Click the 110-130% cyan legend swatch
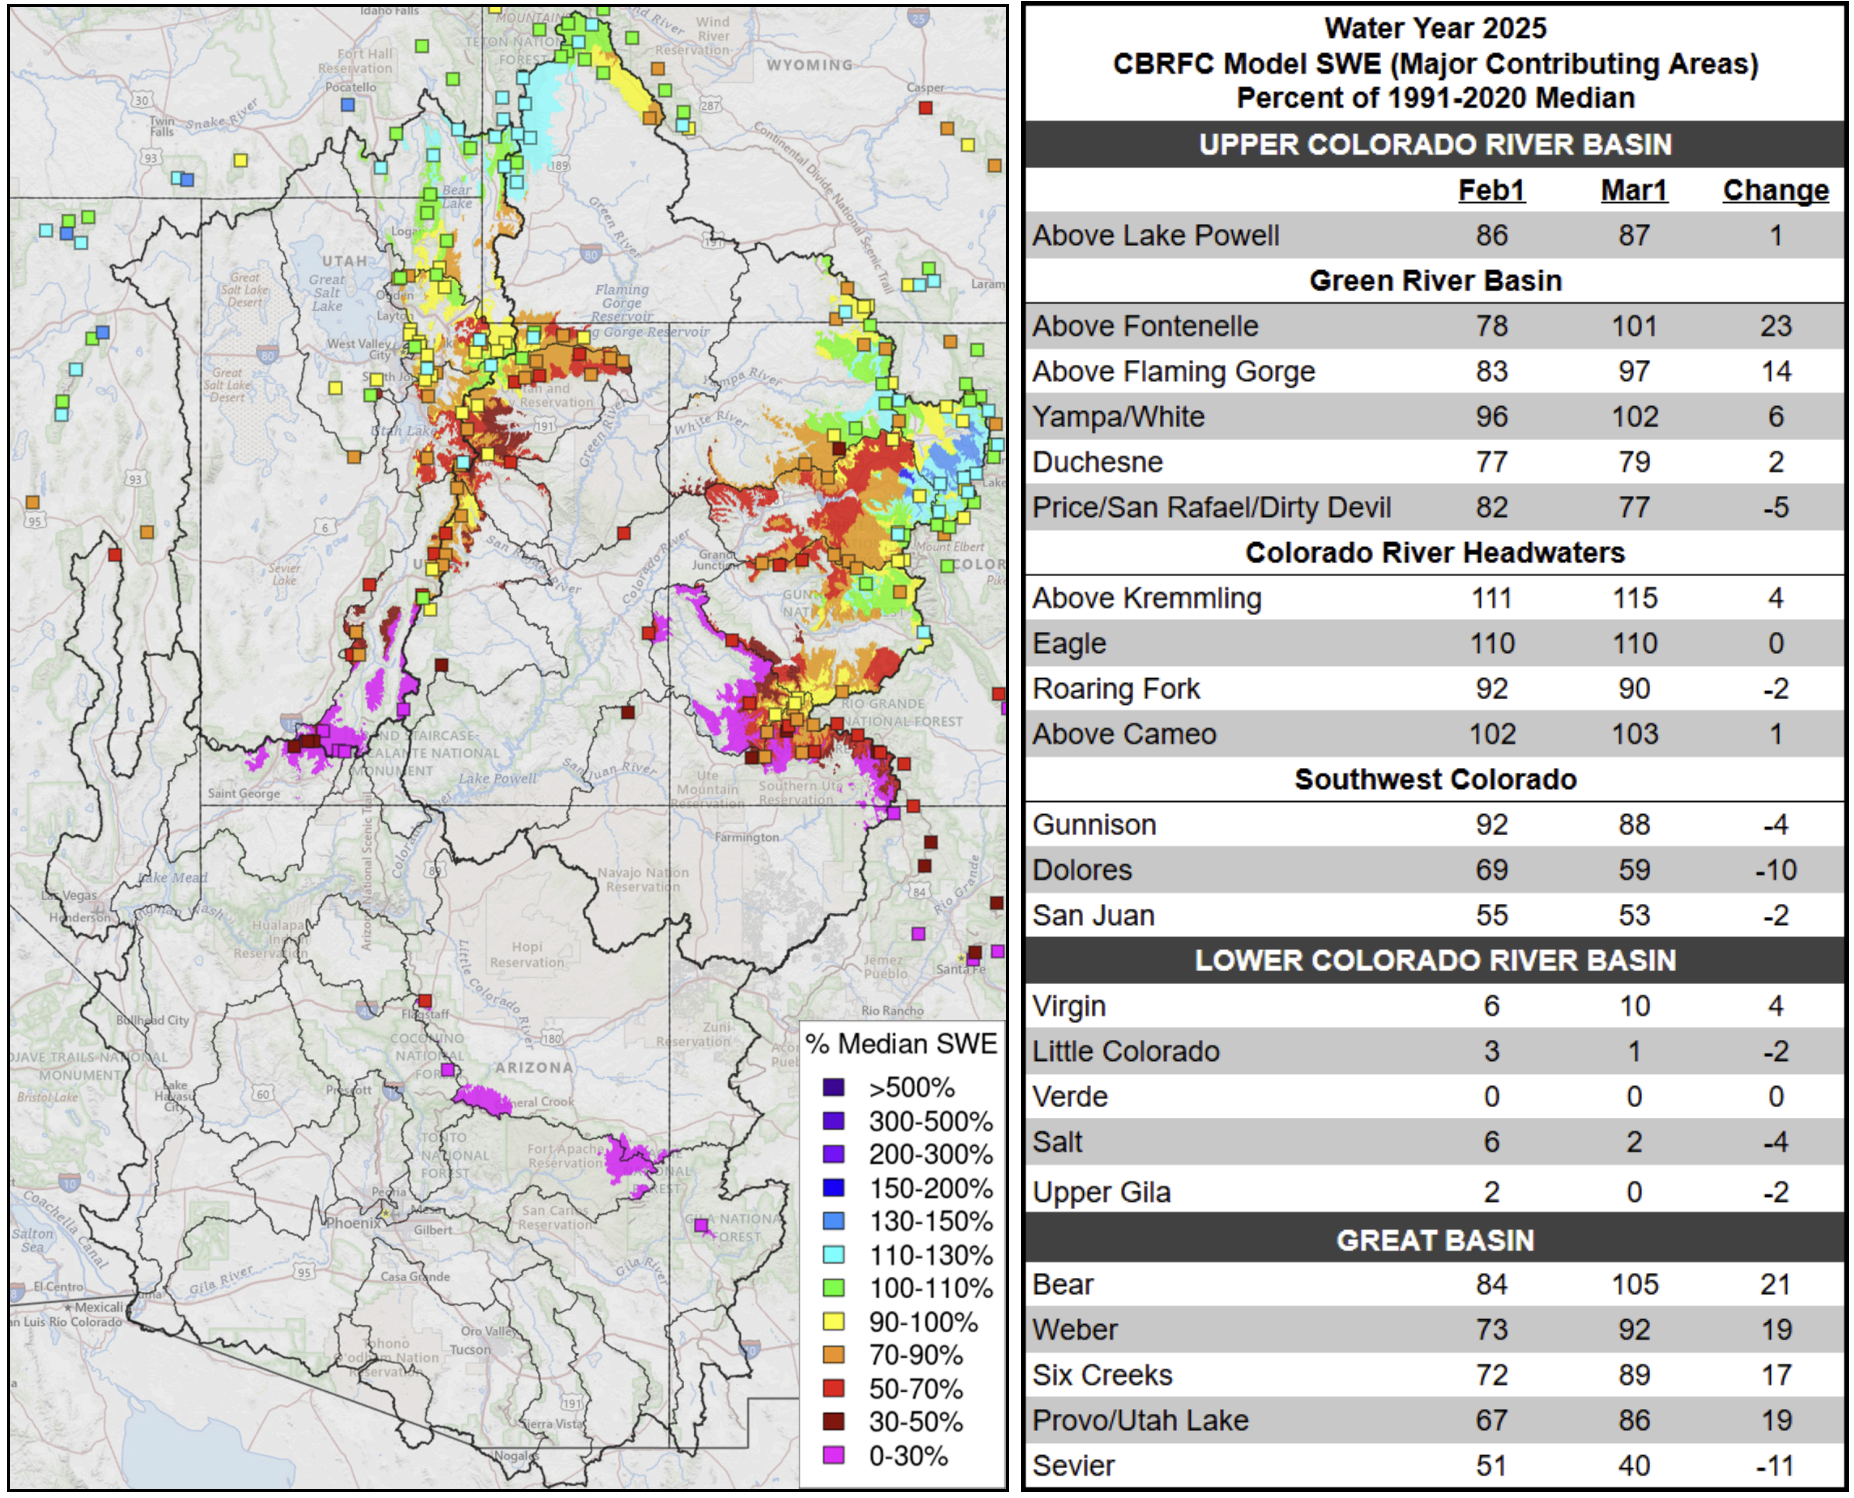 (x=833, y=1254)
